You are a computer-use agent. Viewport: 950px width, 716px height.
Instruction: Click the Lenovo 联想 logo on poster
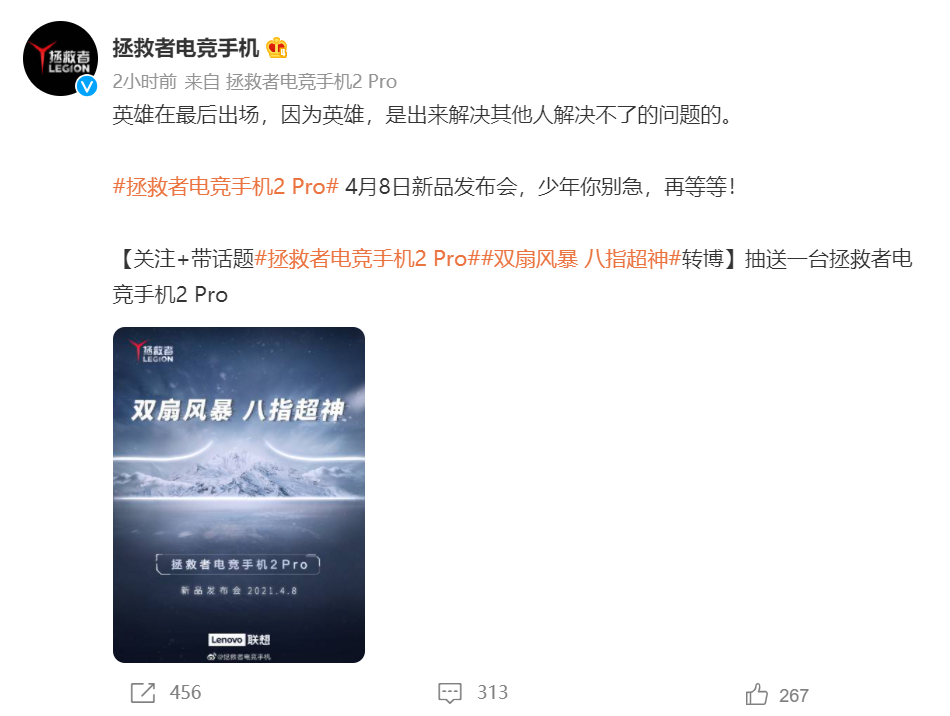click(x=239, y=640)
